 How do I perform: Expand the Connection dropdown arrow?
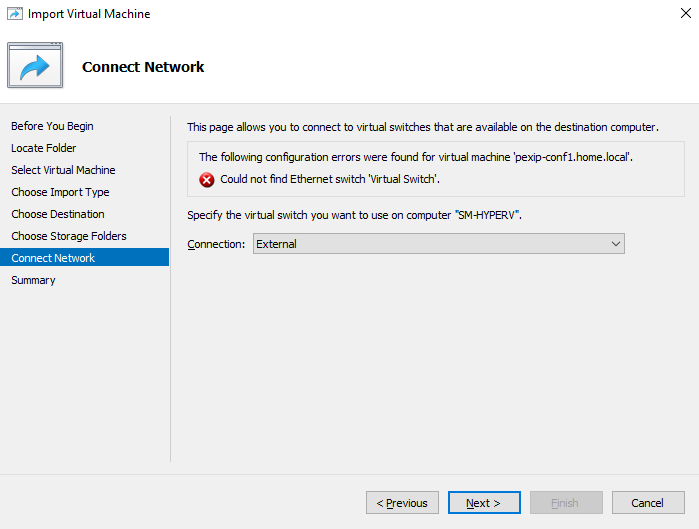point(616,244)
